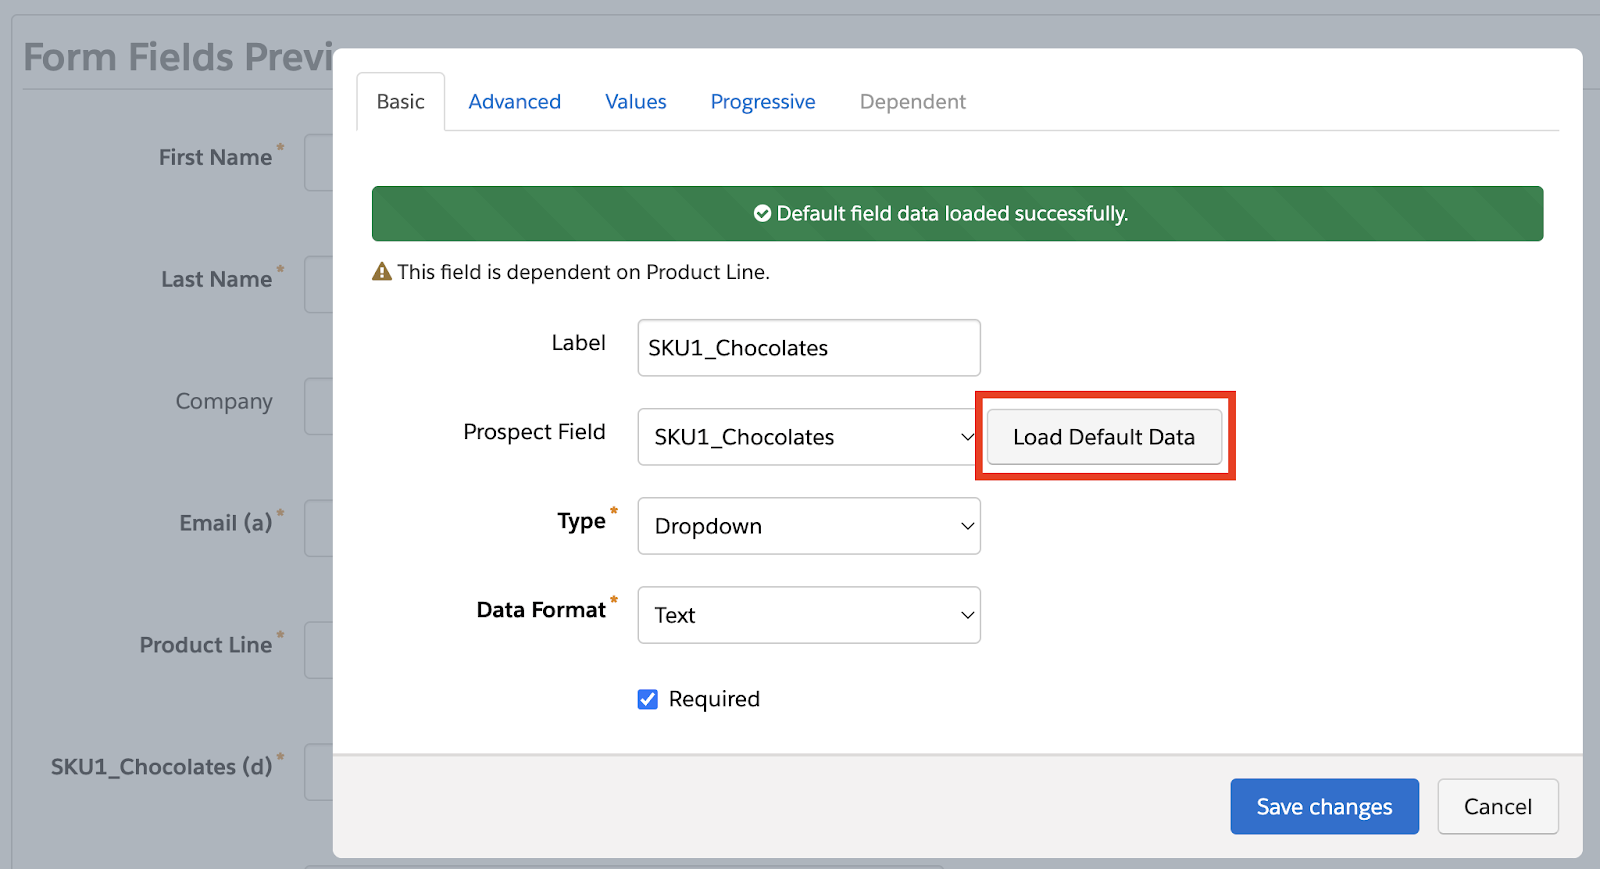Switch to the Progressive tab
Screen dimensions: 1600x869
click(763, 102)
